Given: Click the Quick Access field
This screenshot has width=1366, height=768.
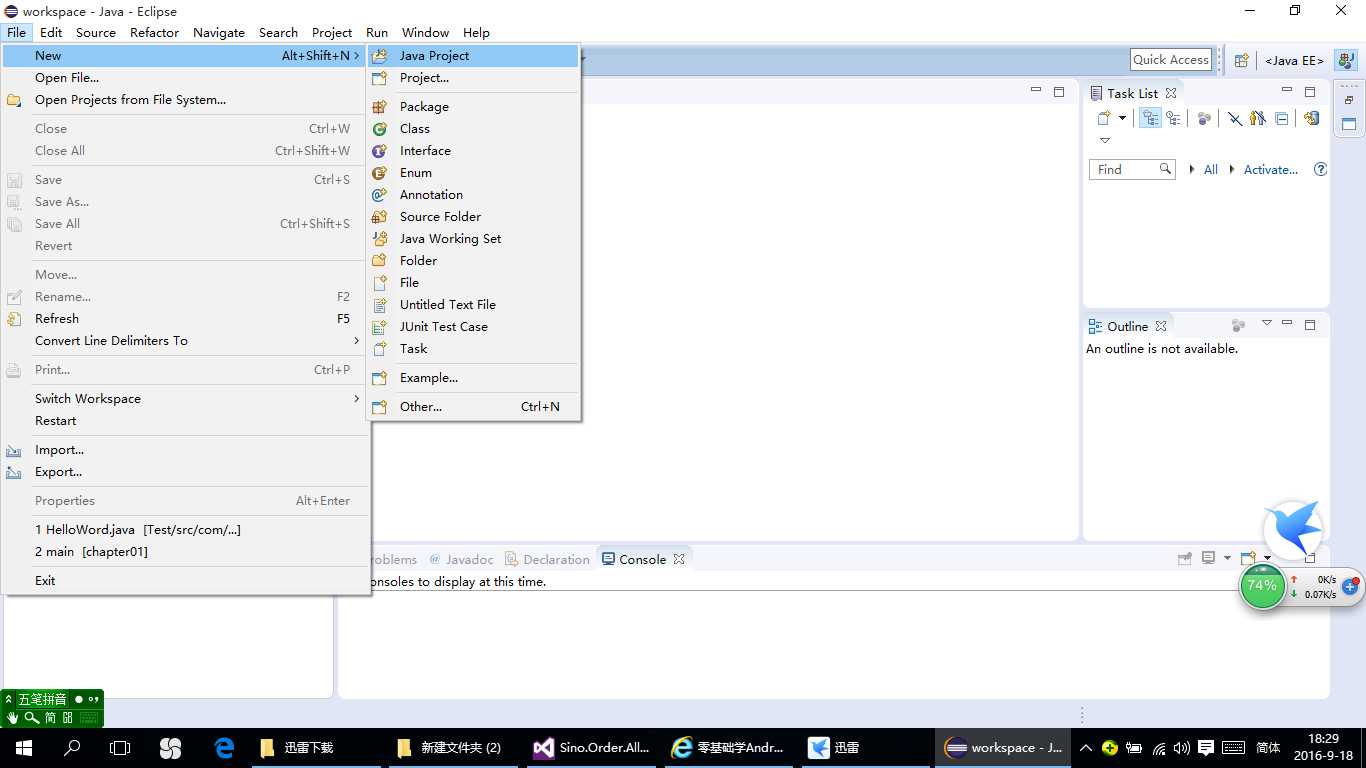Looking at the screenshot, I should point(1171,60).
